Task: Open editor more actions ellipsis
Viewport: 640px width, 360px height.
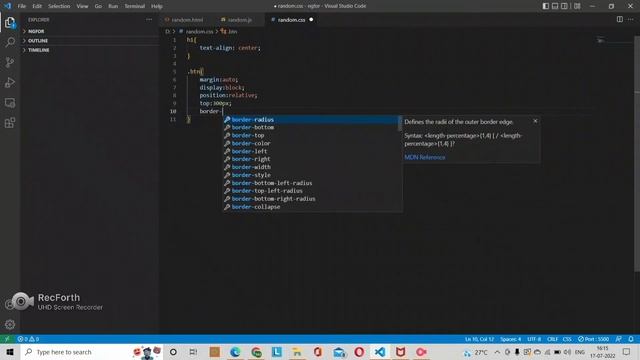Action: [x=631, y=20]
